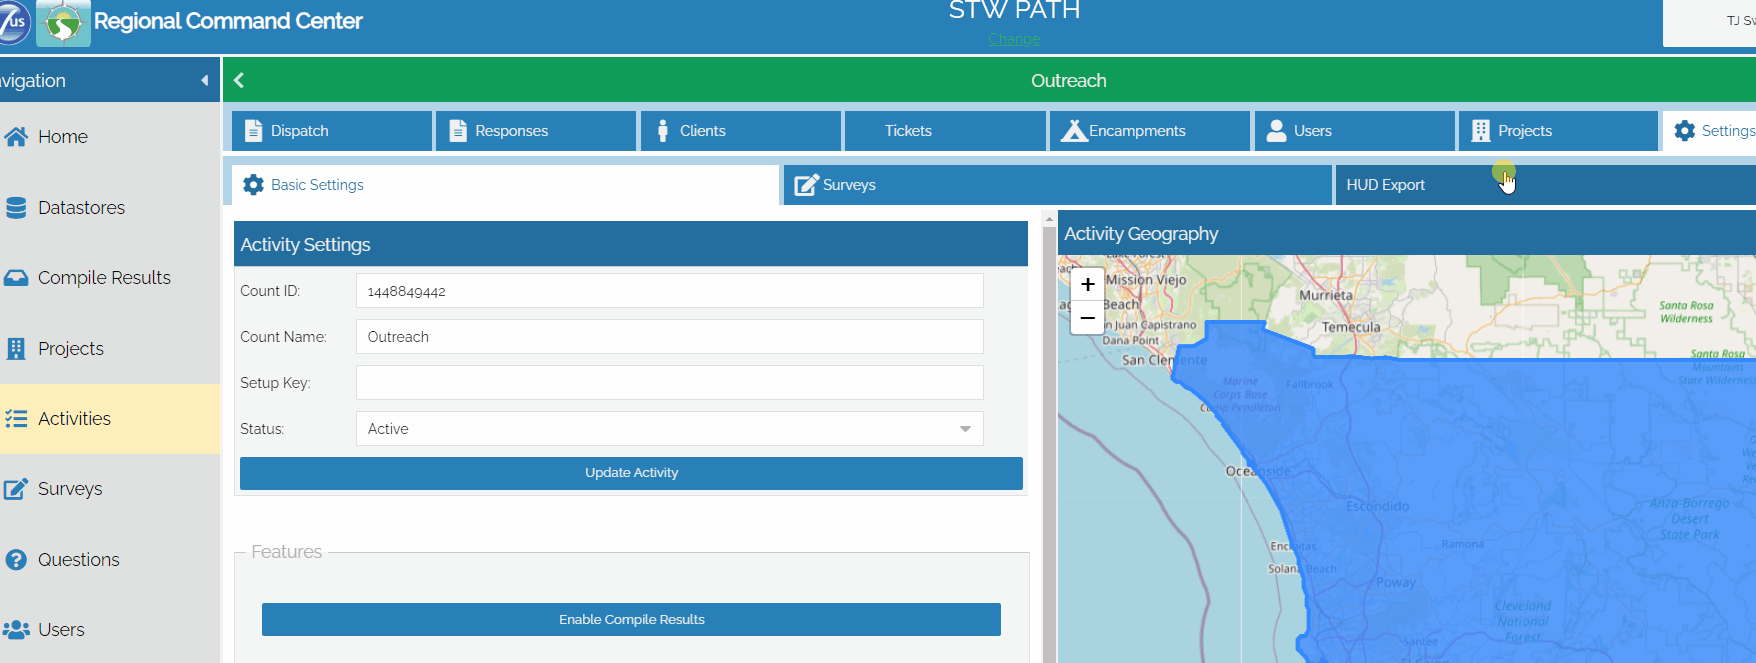This screenshot has height=663, width=1756.
Task: Zoom out on the Activity Geography map
Action: click(x=1087, y=318)
